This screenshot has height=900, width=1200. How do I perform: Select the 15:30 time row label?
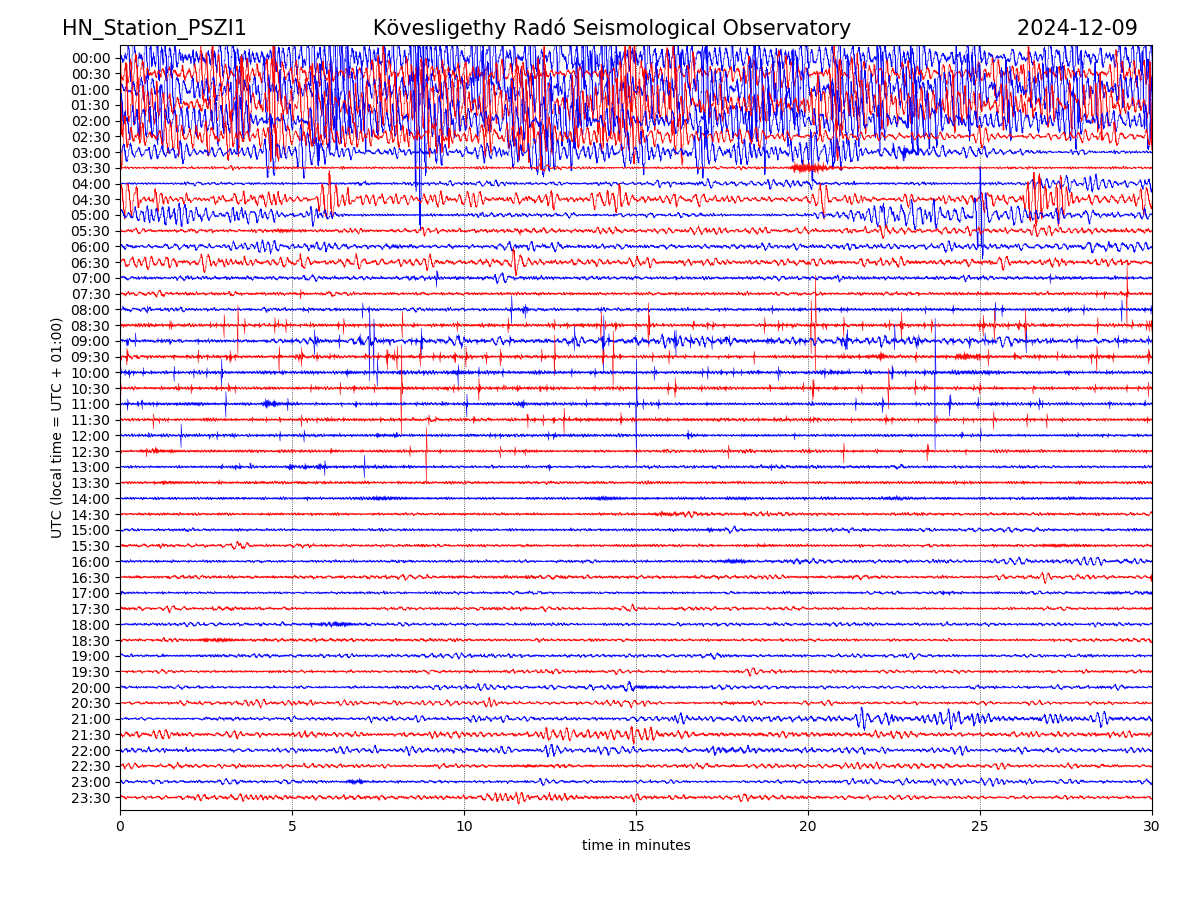[91, 546]
